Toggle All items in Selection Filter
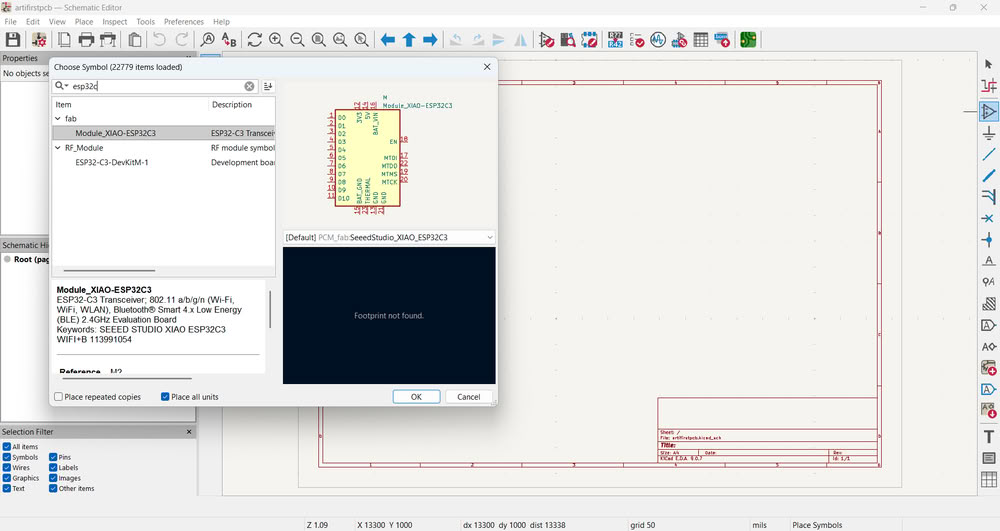The image size is (1000, 531). (x=7, y=447)
